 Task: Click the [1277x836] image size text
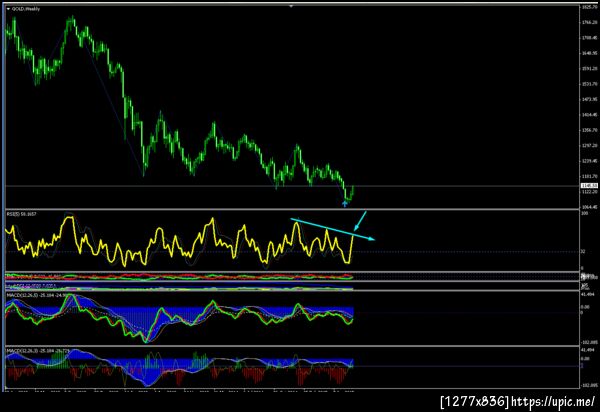click(x=475, y=401)
